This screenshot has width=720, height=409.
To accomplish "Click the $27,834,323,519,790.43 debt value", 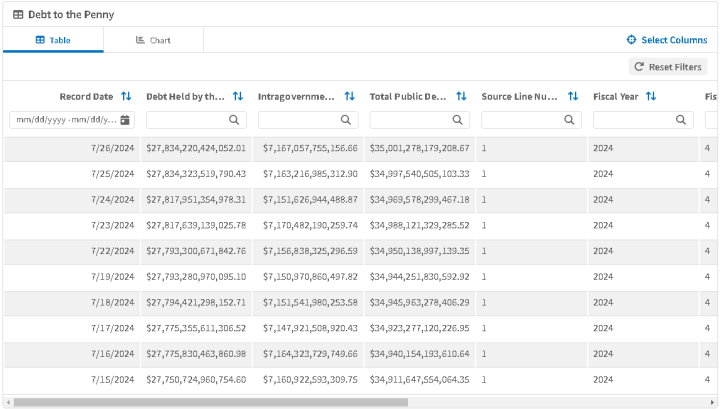I will pos(196,174).
